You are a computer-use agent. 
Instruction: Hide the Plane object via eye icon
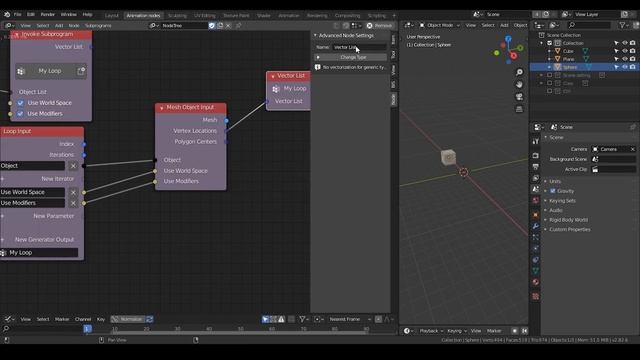624,59
